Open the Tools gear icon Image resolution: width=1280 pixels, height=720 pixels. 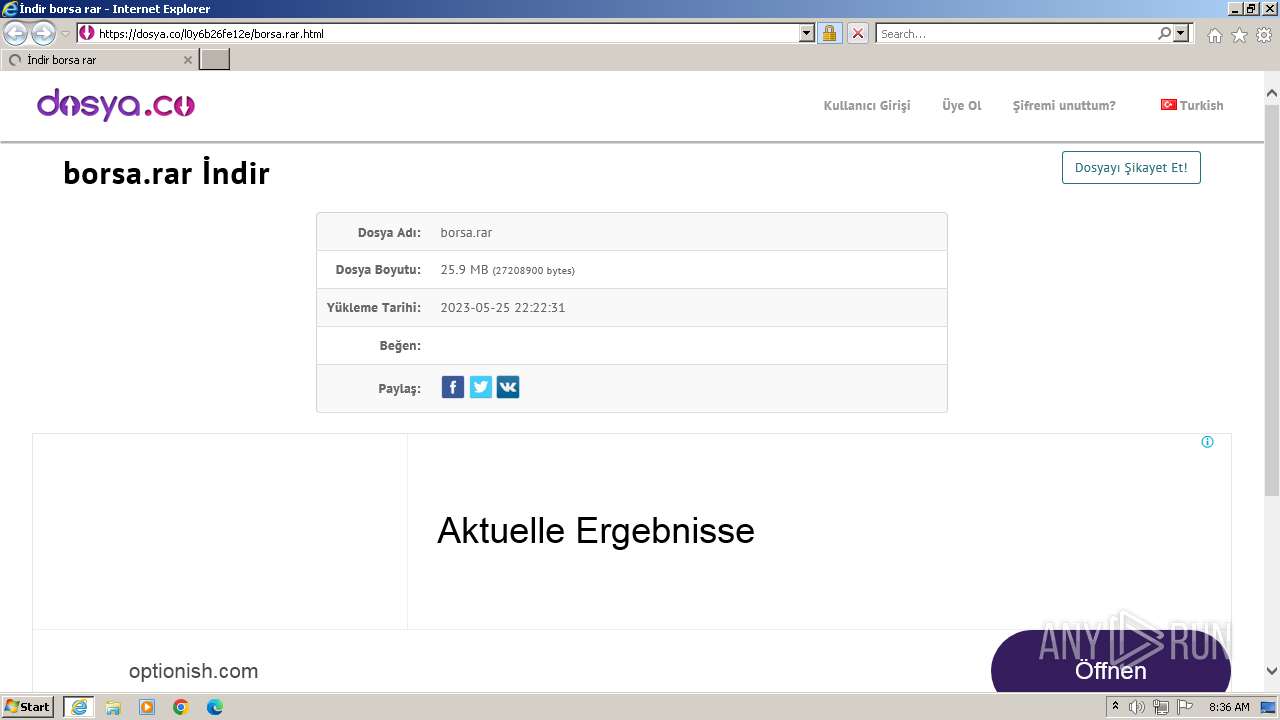click(1264, 35)
